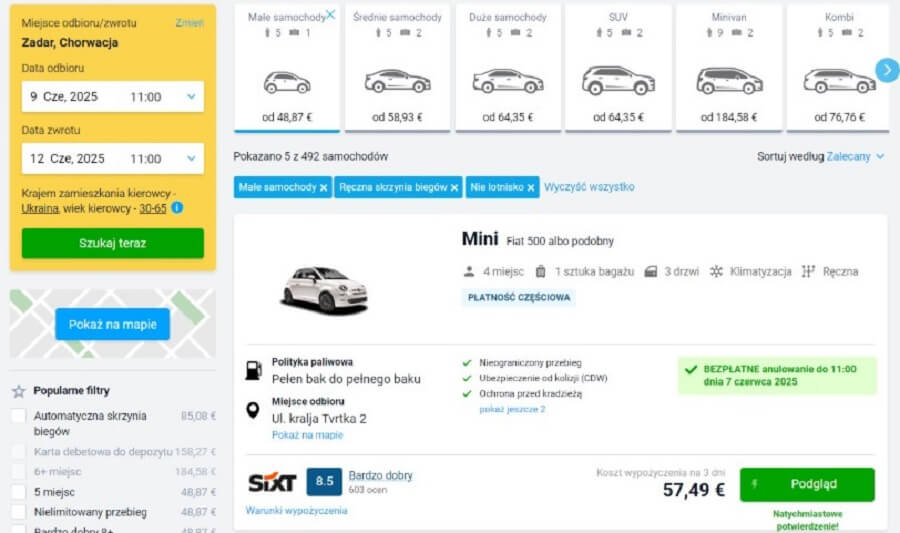Remove the 'Nie lotnisko' filter chip
Image resolution: width=900 pixels, height=533 pixels.
[x=531, y=187]
